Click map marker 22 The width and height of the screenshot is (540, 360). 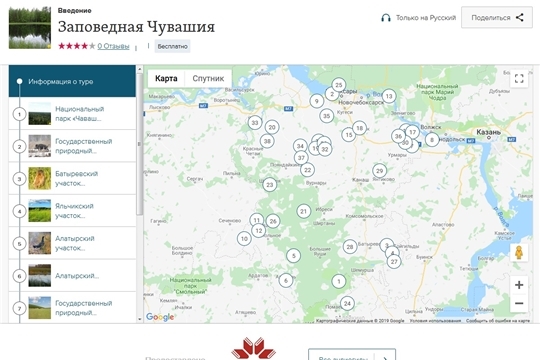tap(308, 170)
